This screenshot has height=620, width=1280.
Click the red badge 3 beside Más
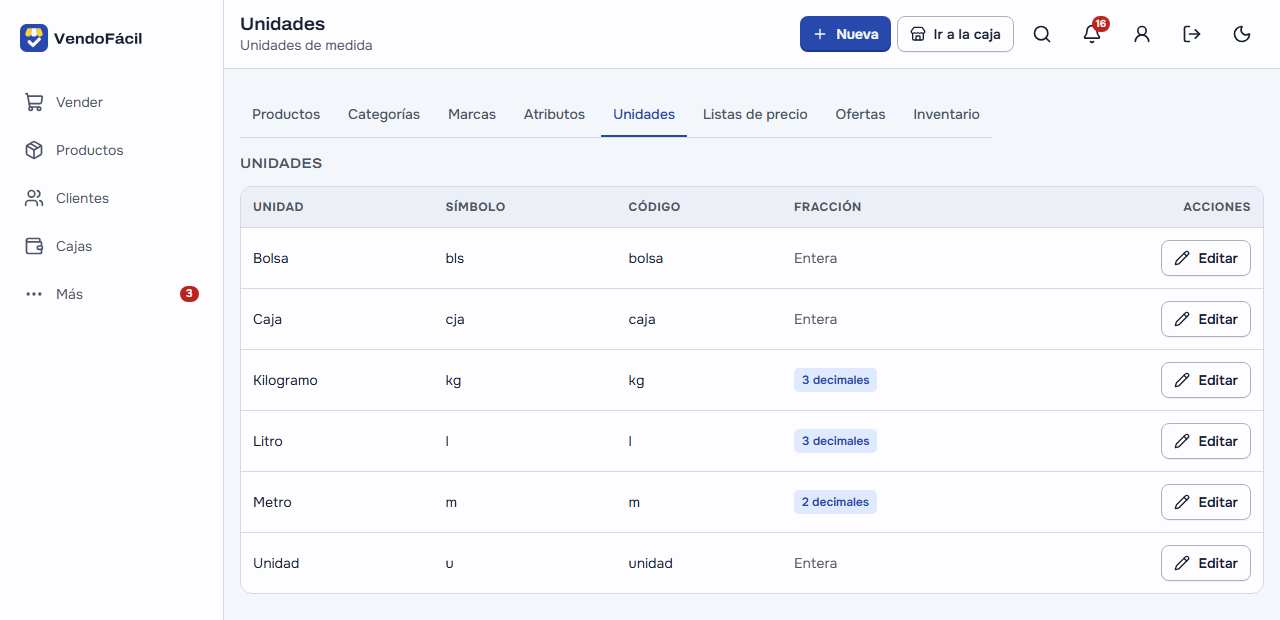(189, 294)
